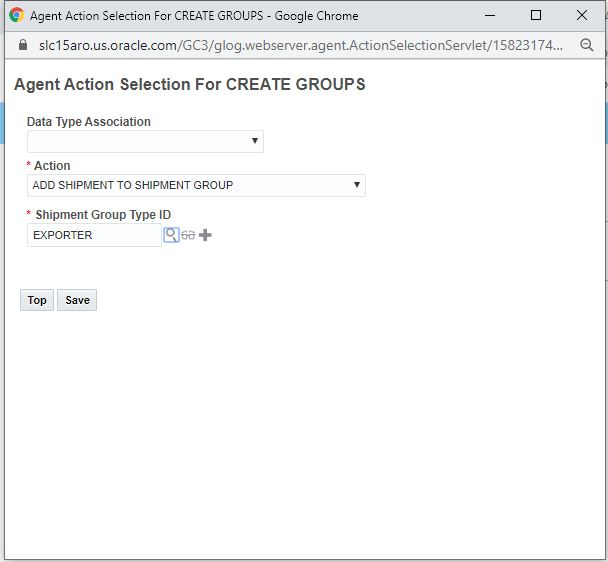
Task: Click the Action field label
Action: (52, 166)
